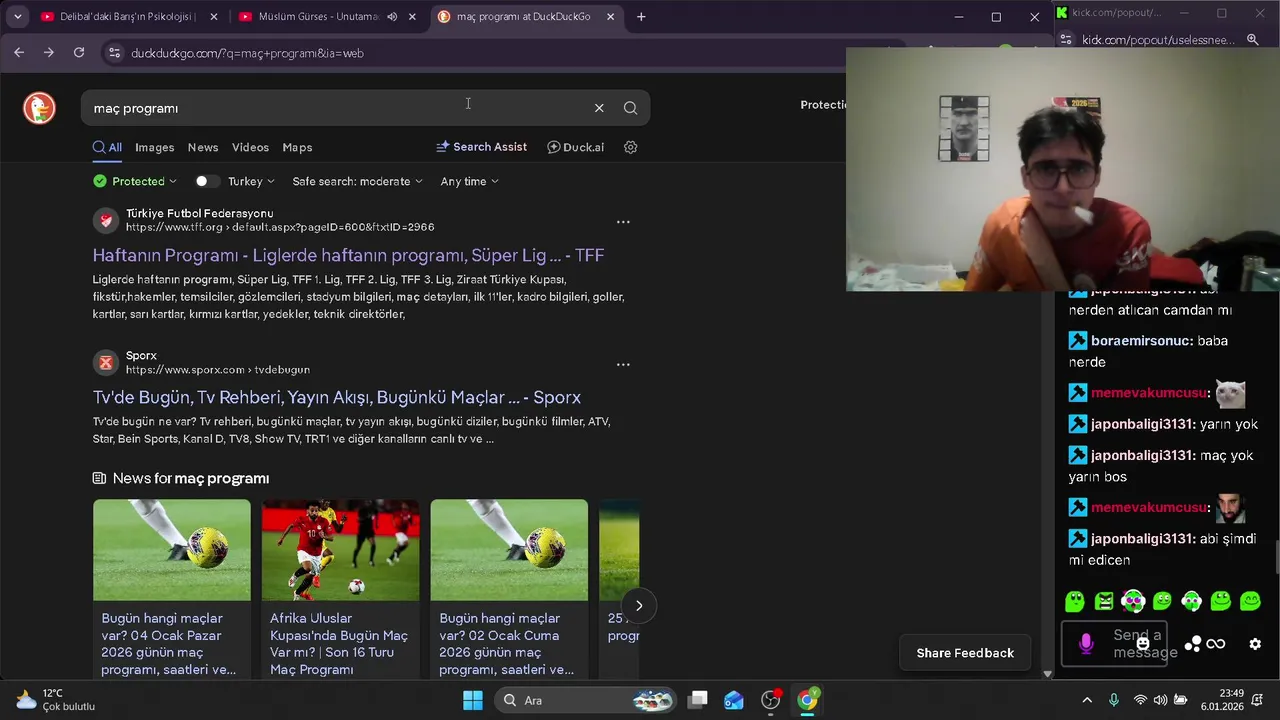1280x720 pixels.
Task: Pick the first green blob emote
Action: [x=1075, y=601]
